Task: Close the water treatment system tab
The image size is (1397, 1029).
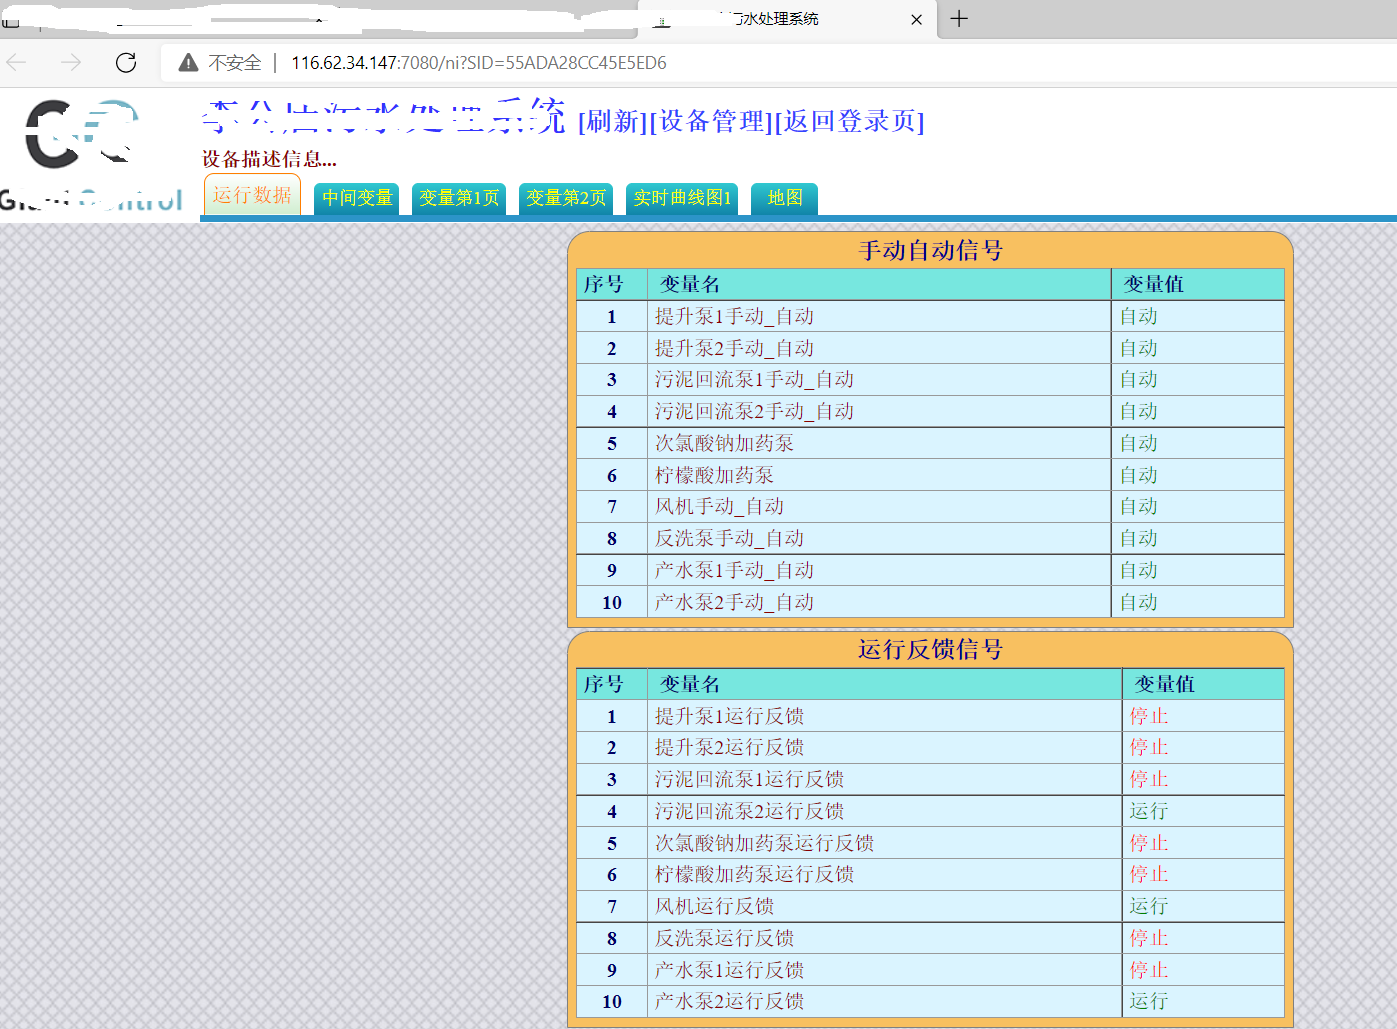Action: 916,19
